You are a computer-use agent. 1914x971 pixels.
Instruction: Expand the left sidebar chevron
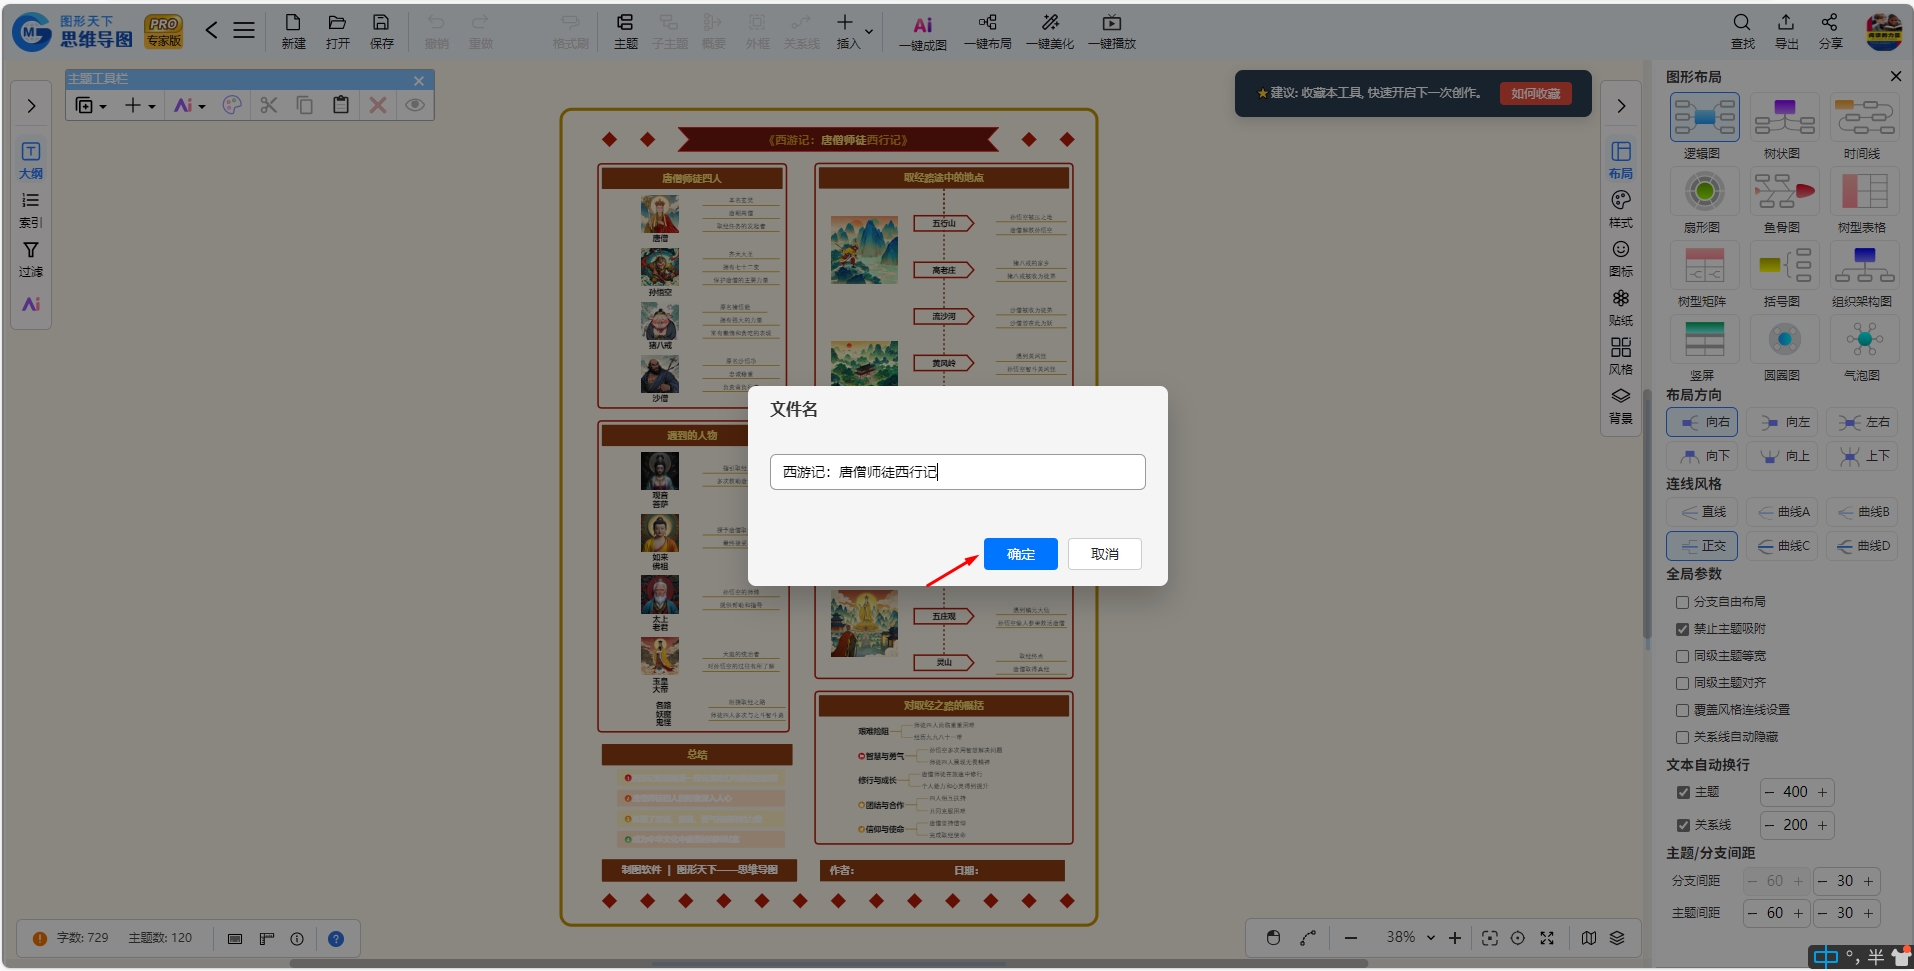click(x=31, y=106)
